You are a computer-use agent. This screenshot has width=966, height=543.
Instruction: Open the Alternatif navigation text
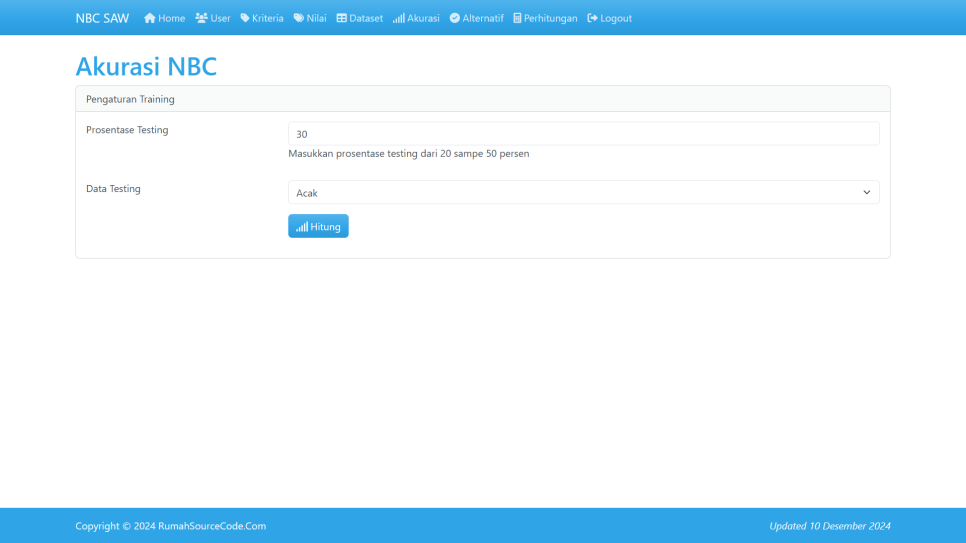pyautogui.click(x=483, y=18)
